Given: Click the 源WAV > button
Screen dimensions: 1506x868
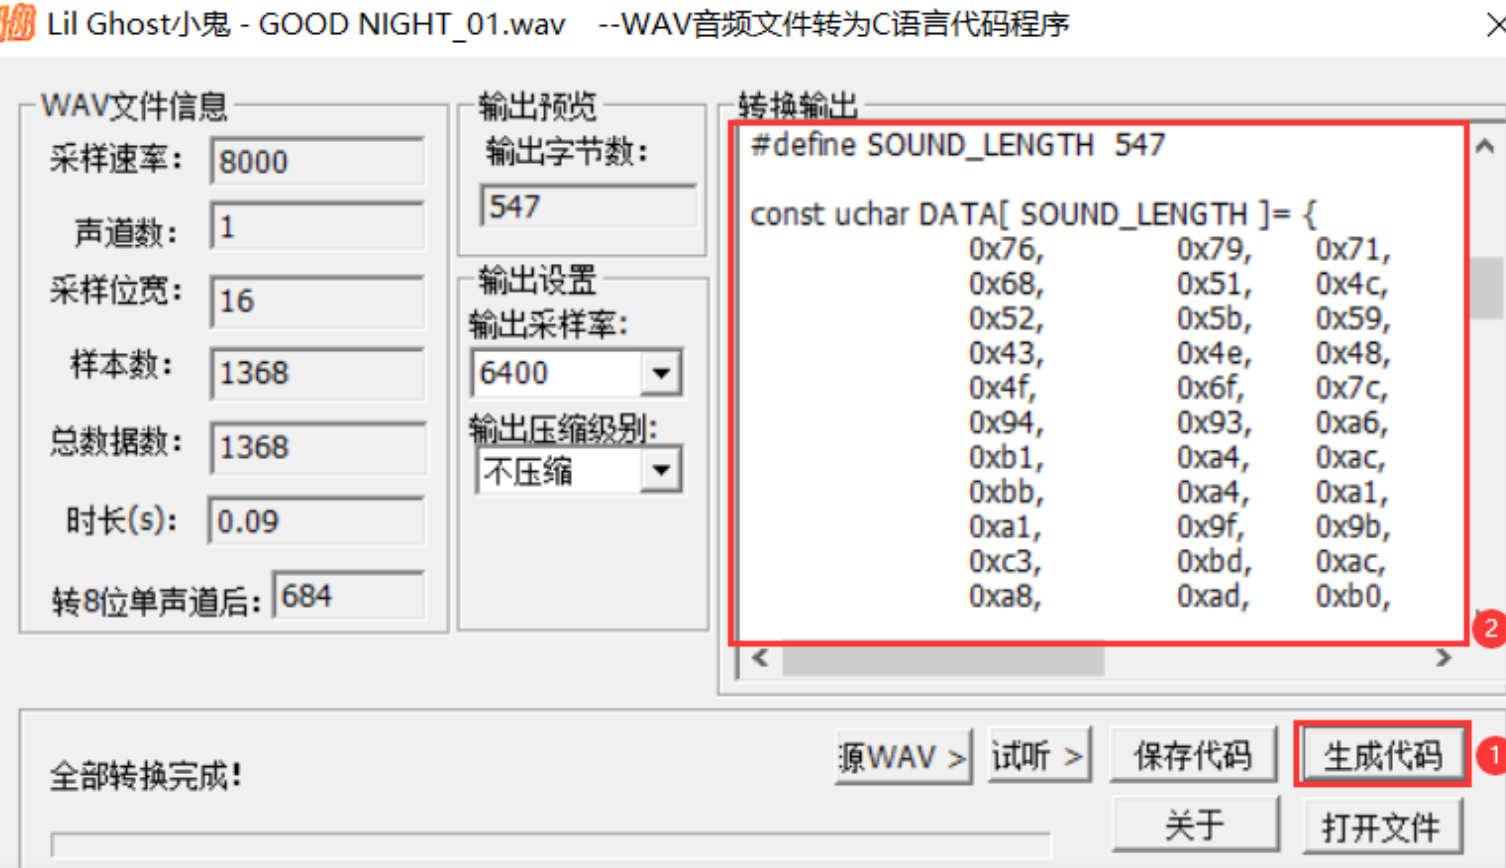Looking at the screenshot, I should click(903, 756).
